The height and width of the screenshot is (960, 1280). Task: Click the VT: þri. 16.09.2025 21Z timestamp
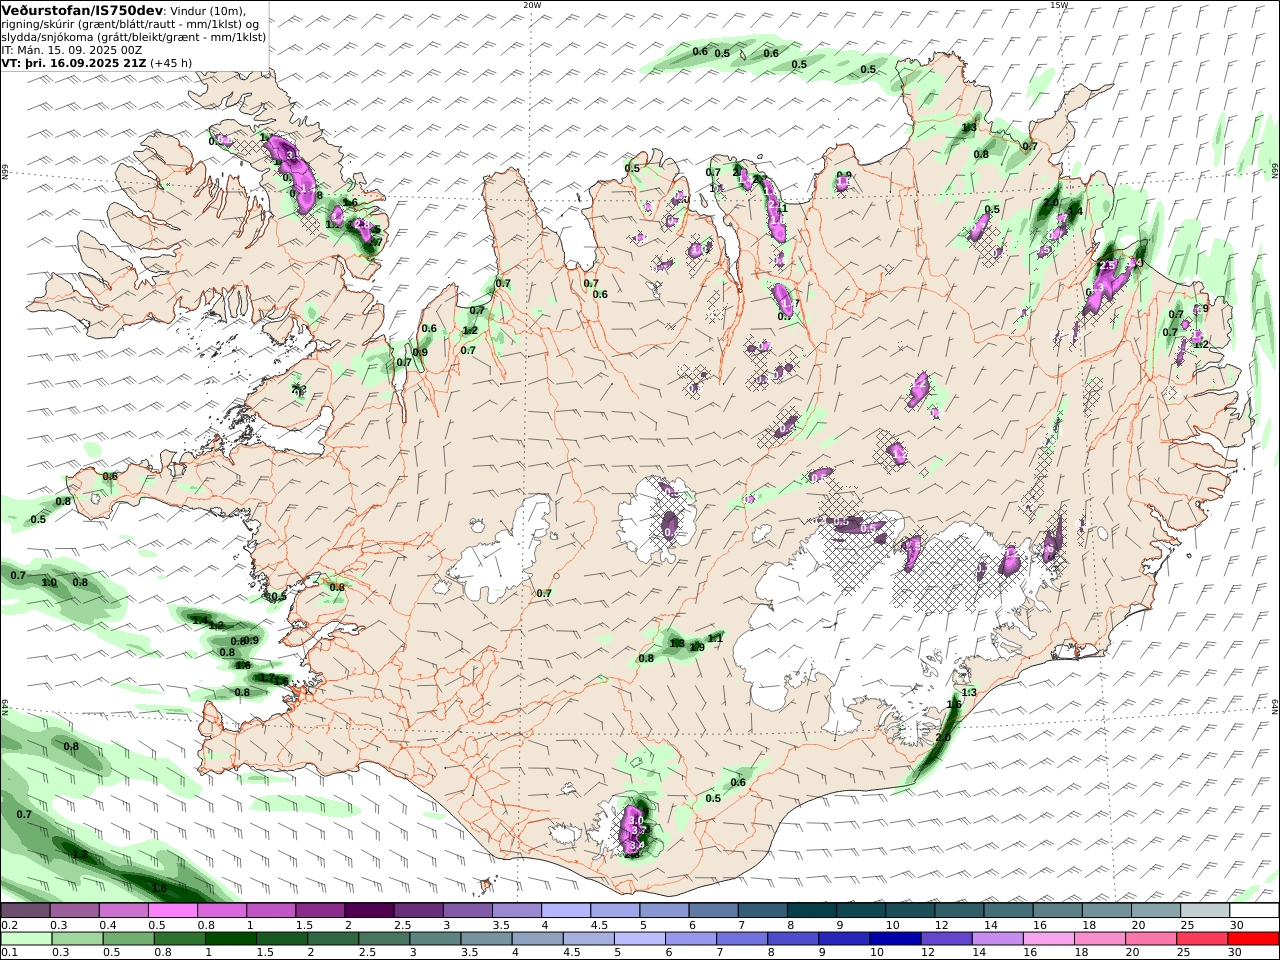click(74, 62)
